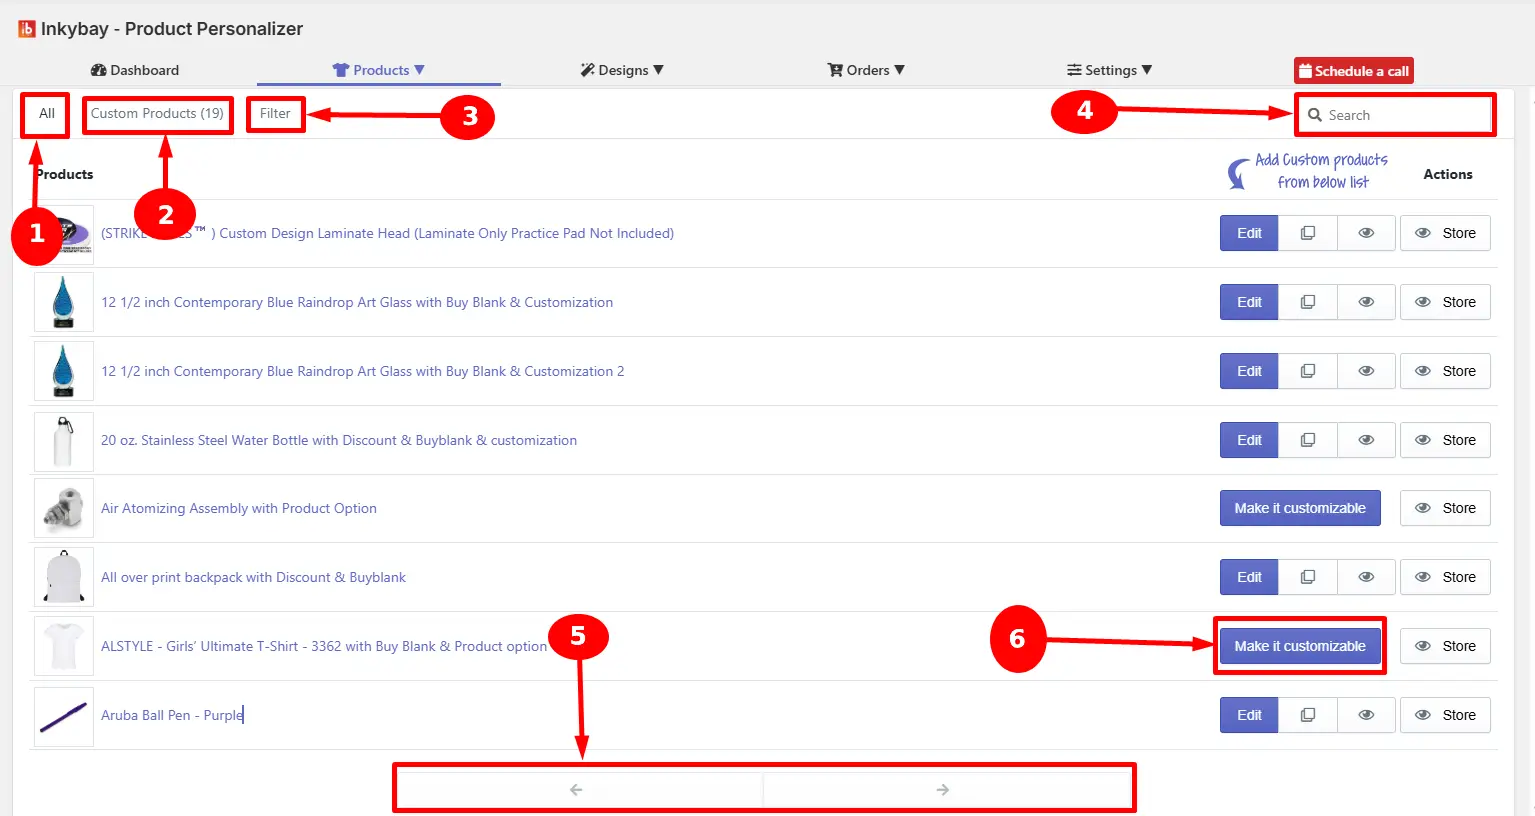Edit the All over print backpack product
The height and width of the screenshot is (816, 1535).
pyautogui.click(x=1249, y=577)
